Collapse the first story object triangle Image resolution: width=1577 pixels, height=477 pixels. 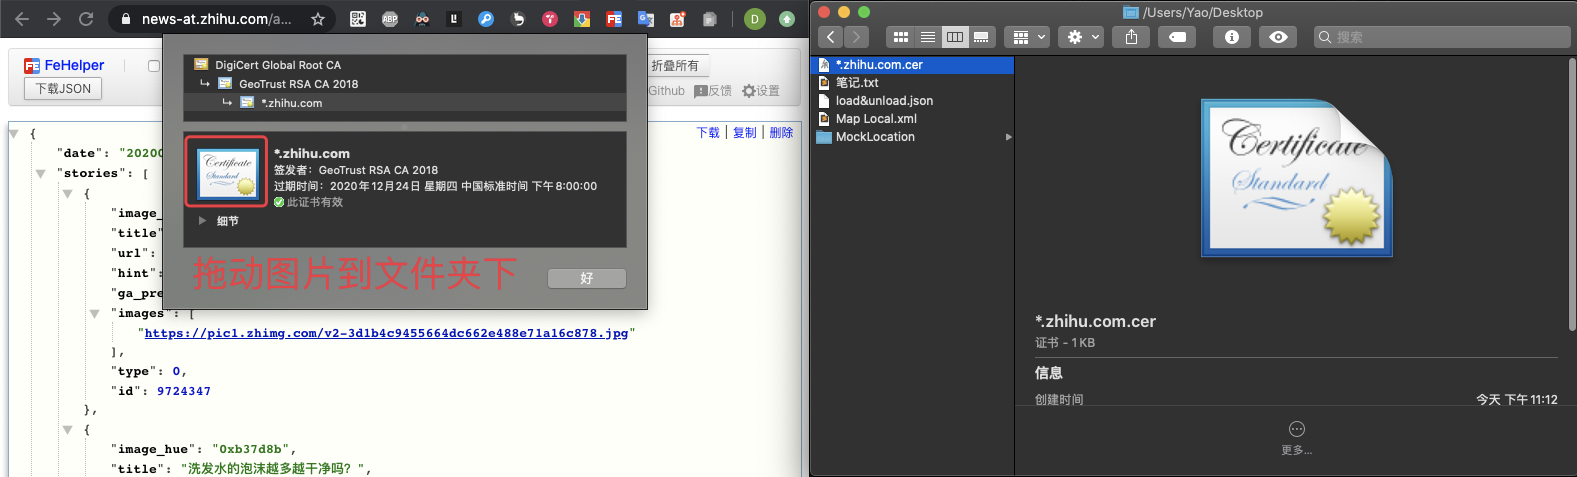tap(67, 193)
